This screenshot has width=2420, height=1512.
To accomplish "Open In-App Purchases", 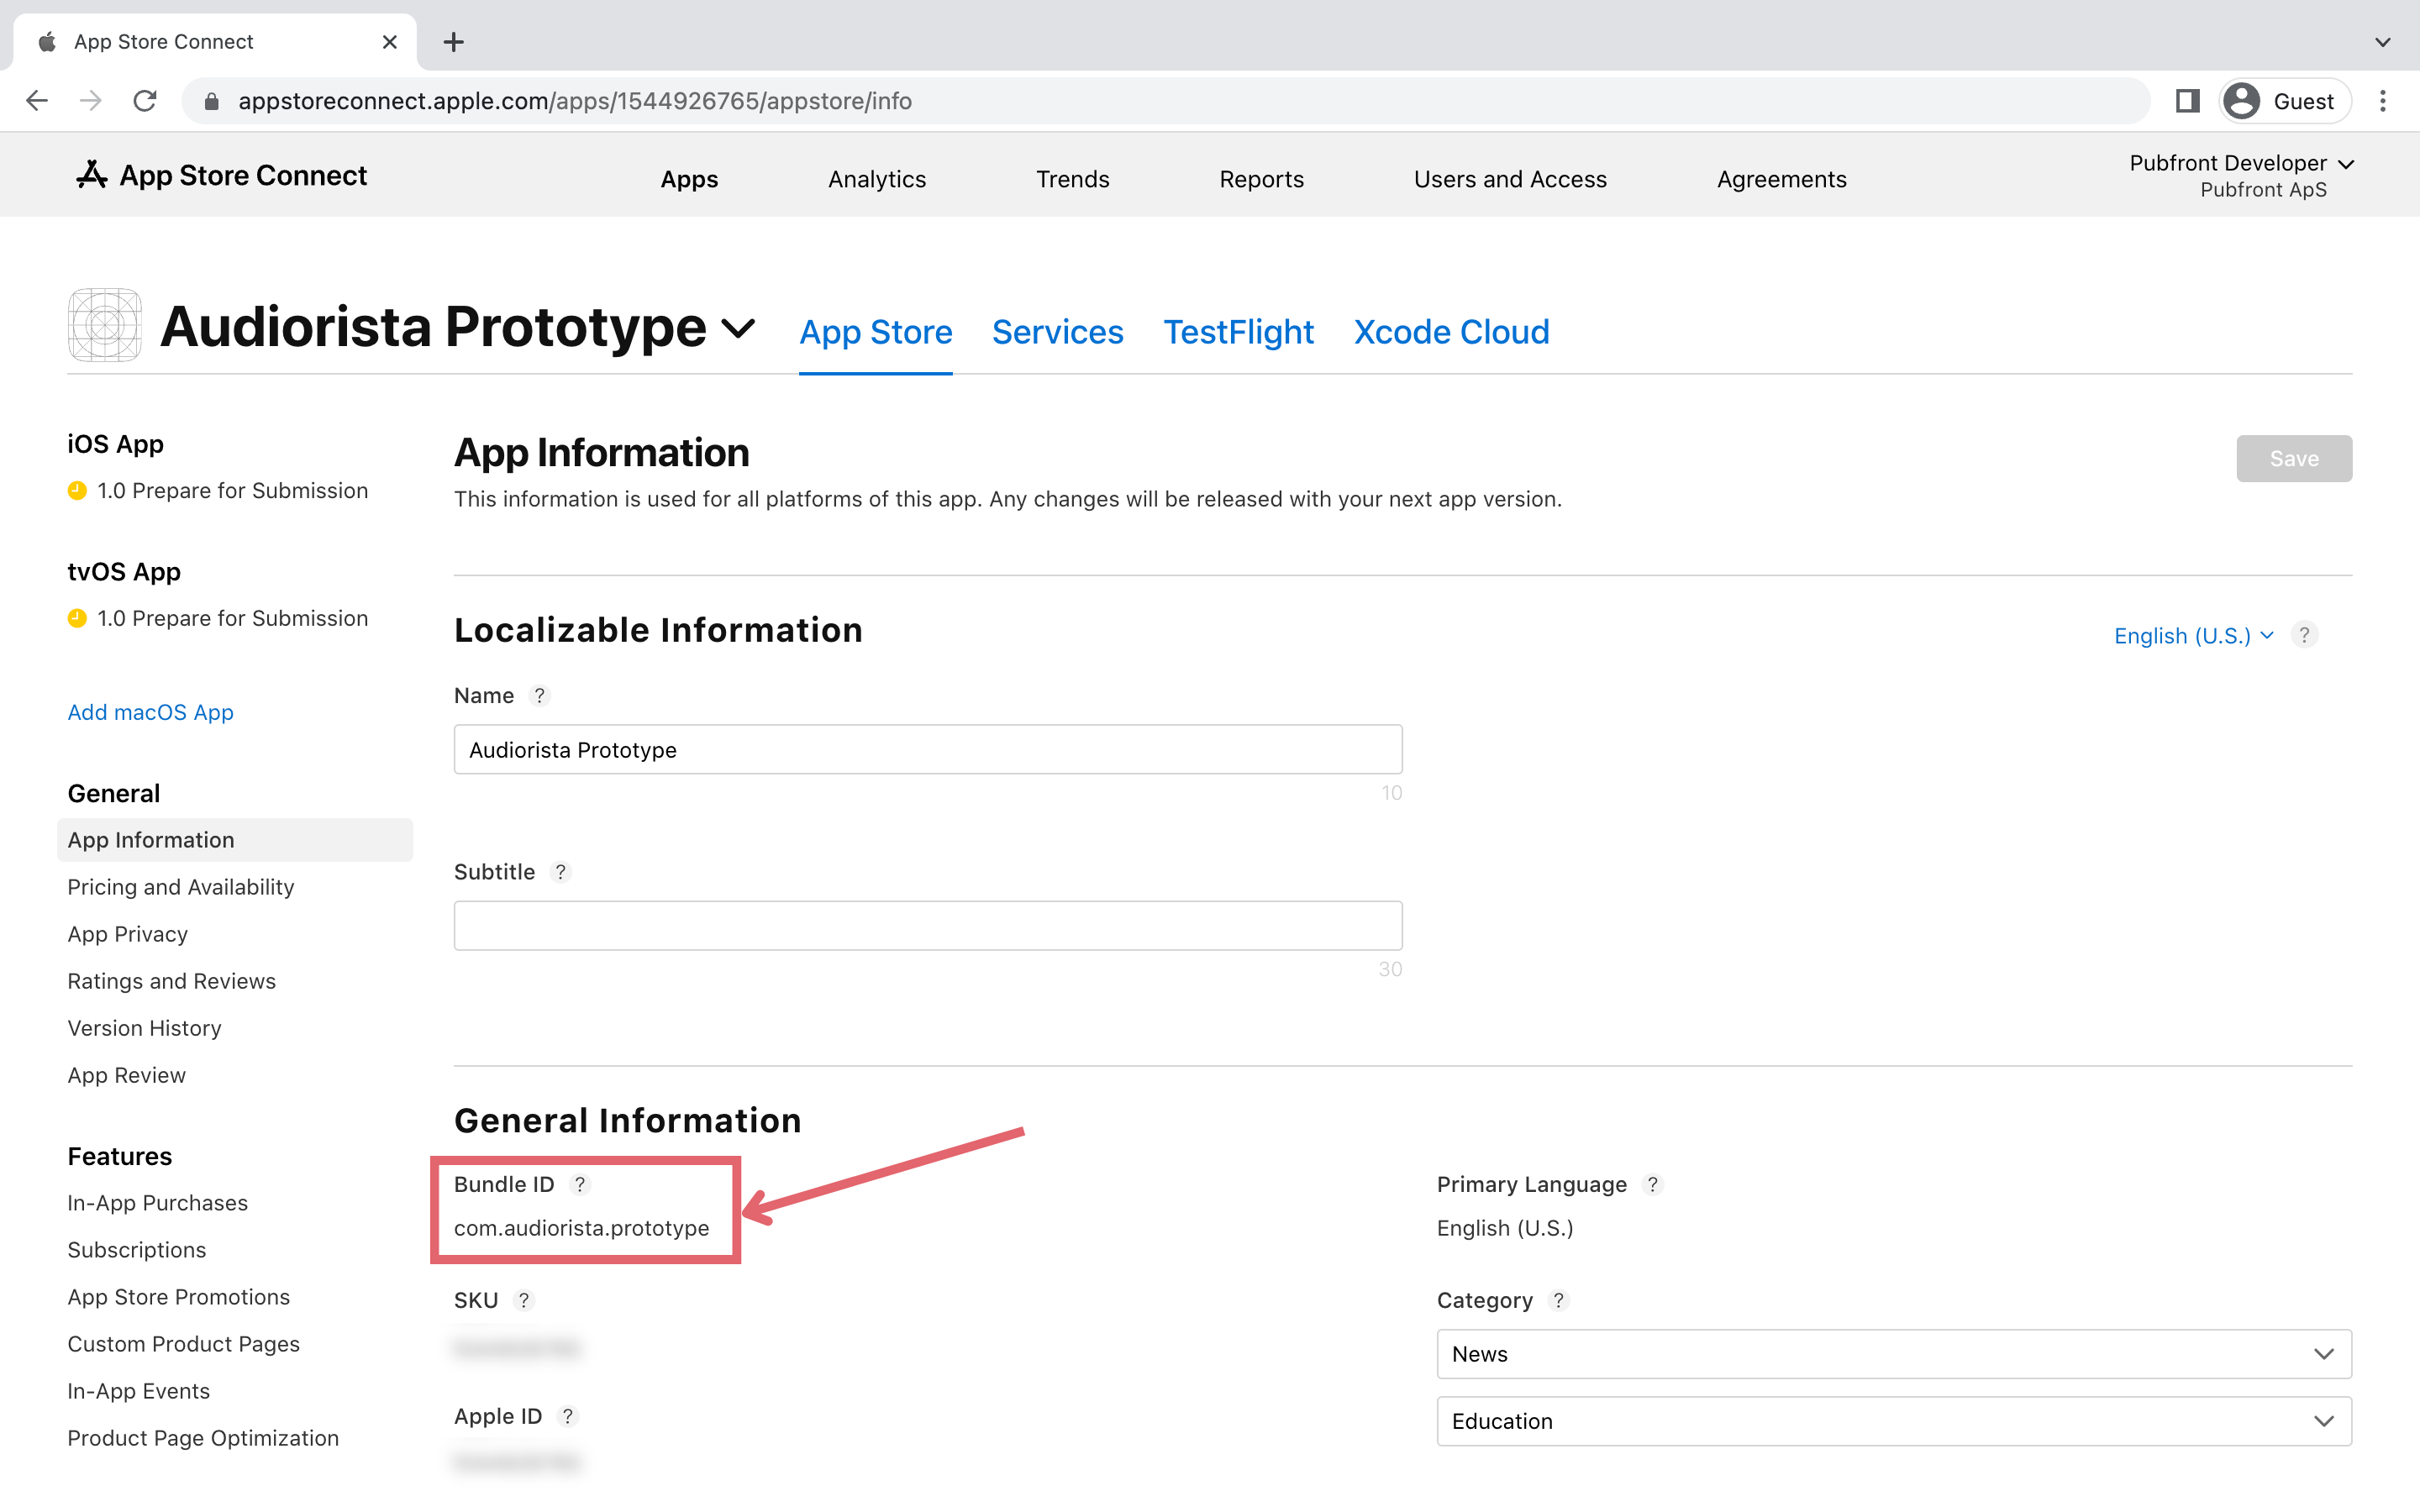I will [157, 1203].
